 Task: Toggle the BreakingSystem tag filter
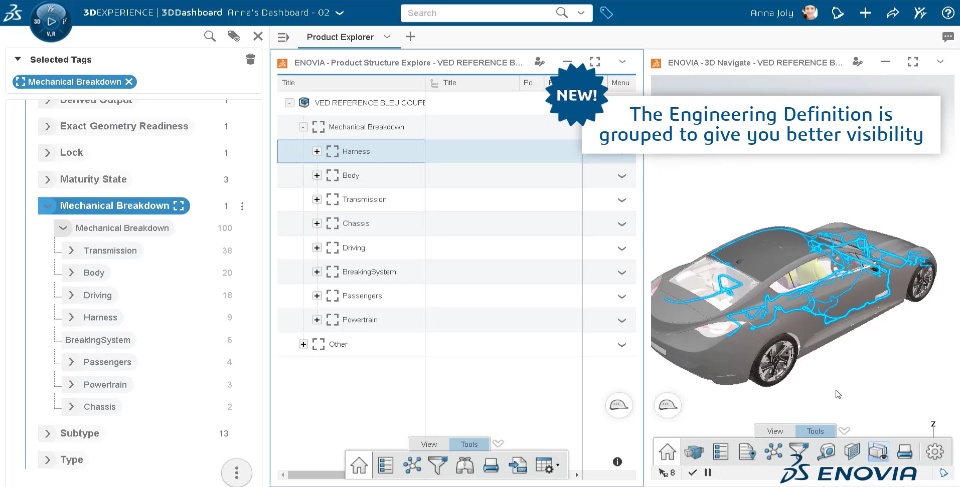[98, 340]
